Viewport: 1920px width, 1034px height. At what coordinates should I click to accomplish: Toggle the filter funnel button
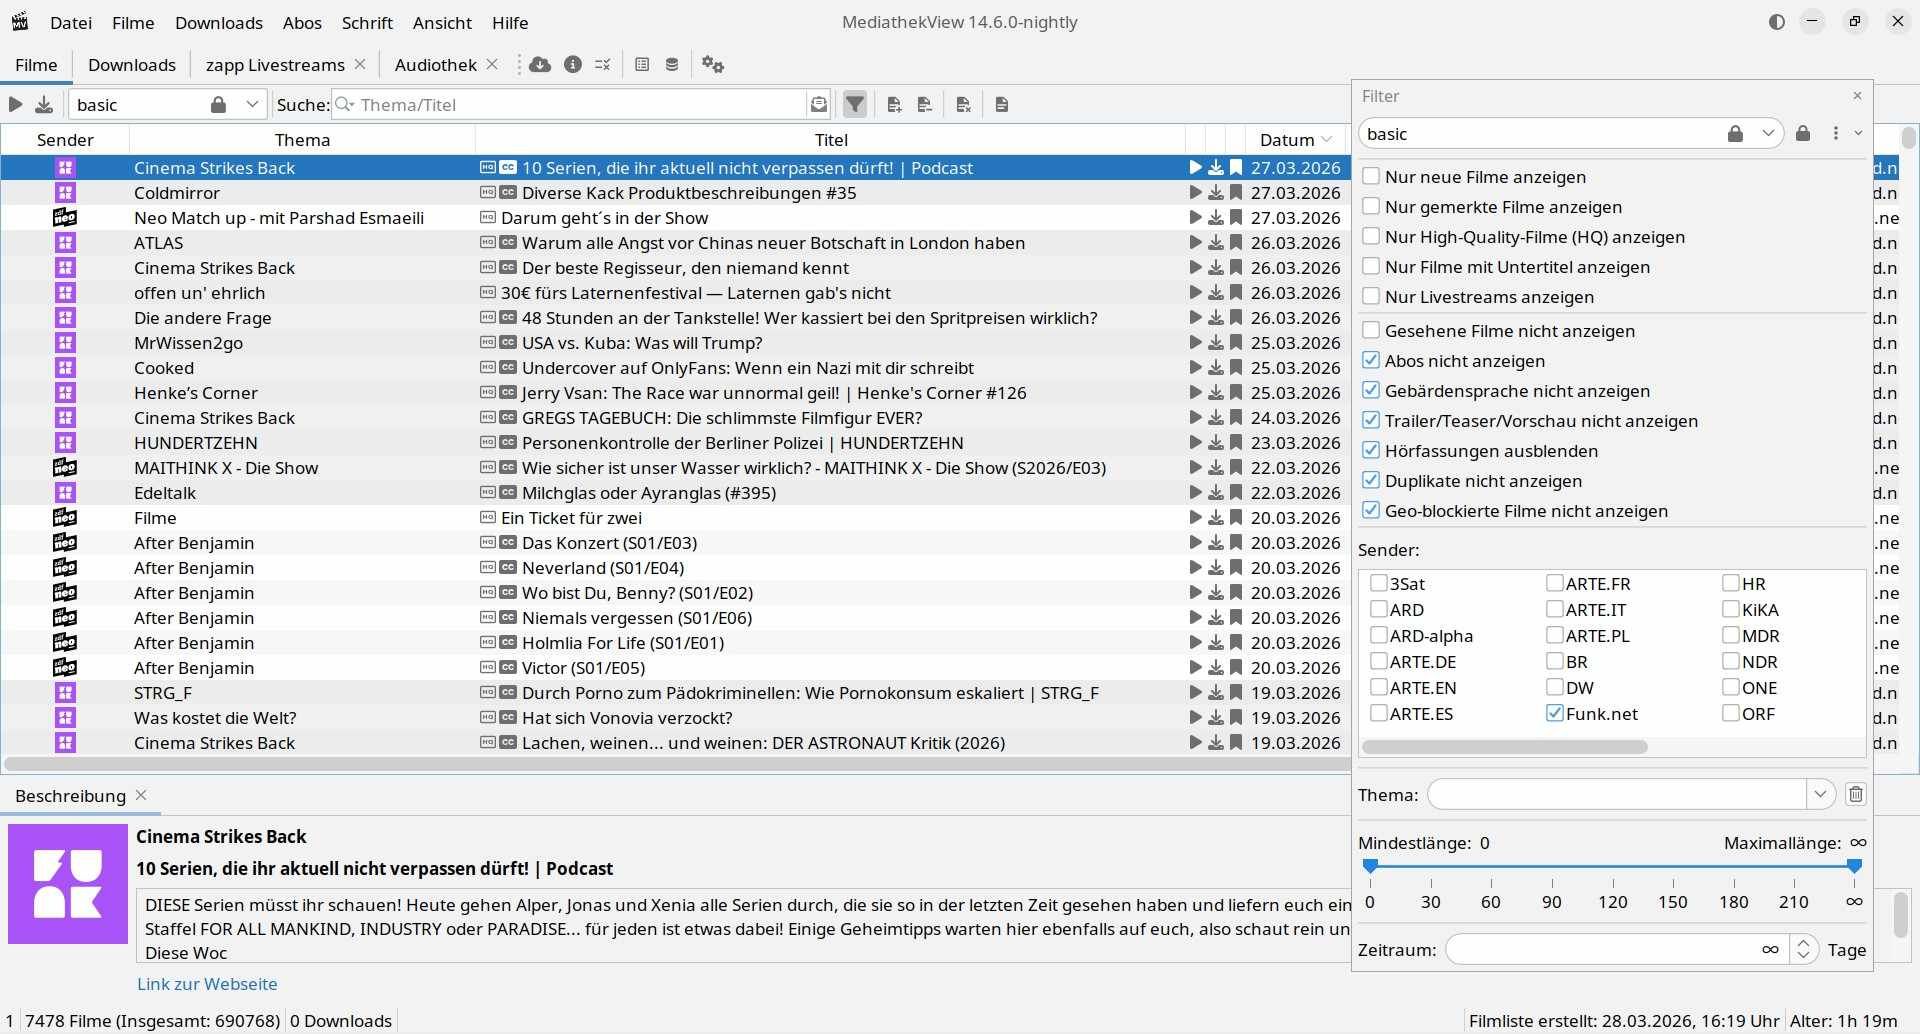click(855, 104)
